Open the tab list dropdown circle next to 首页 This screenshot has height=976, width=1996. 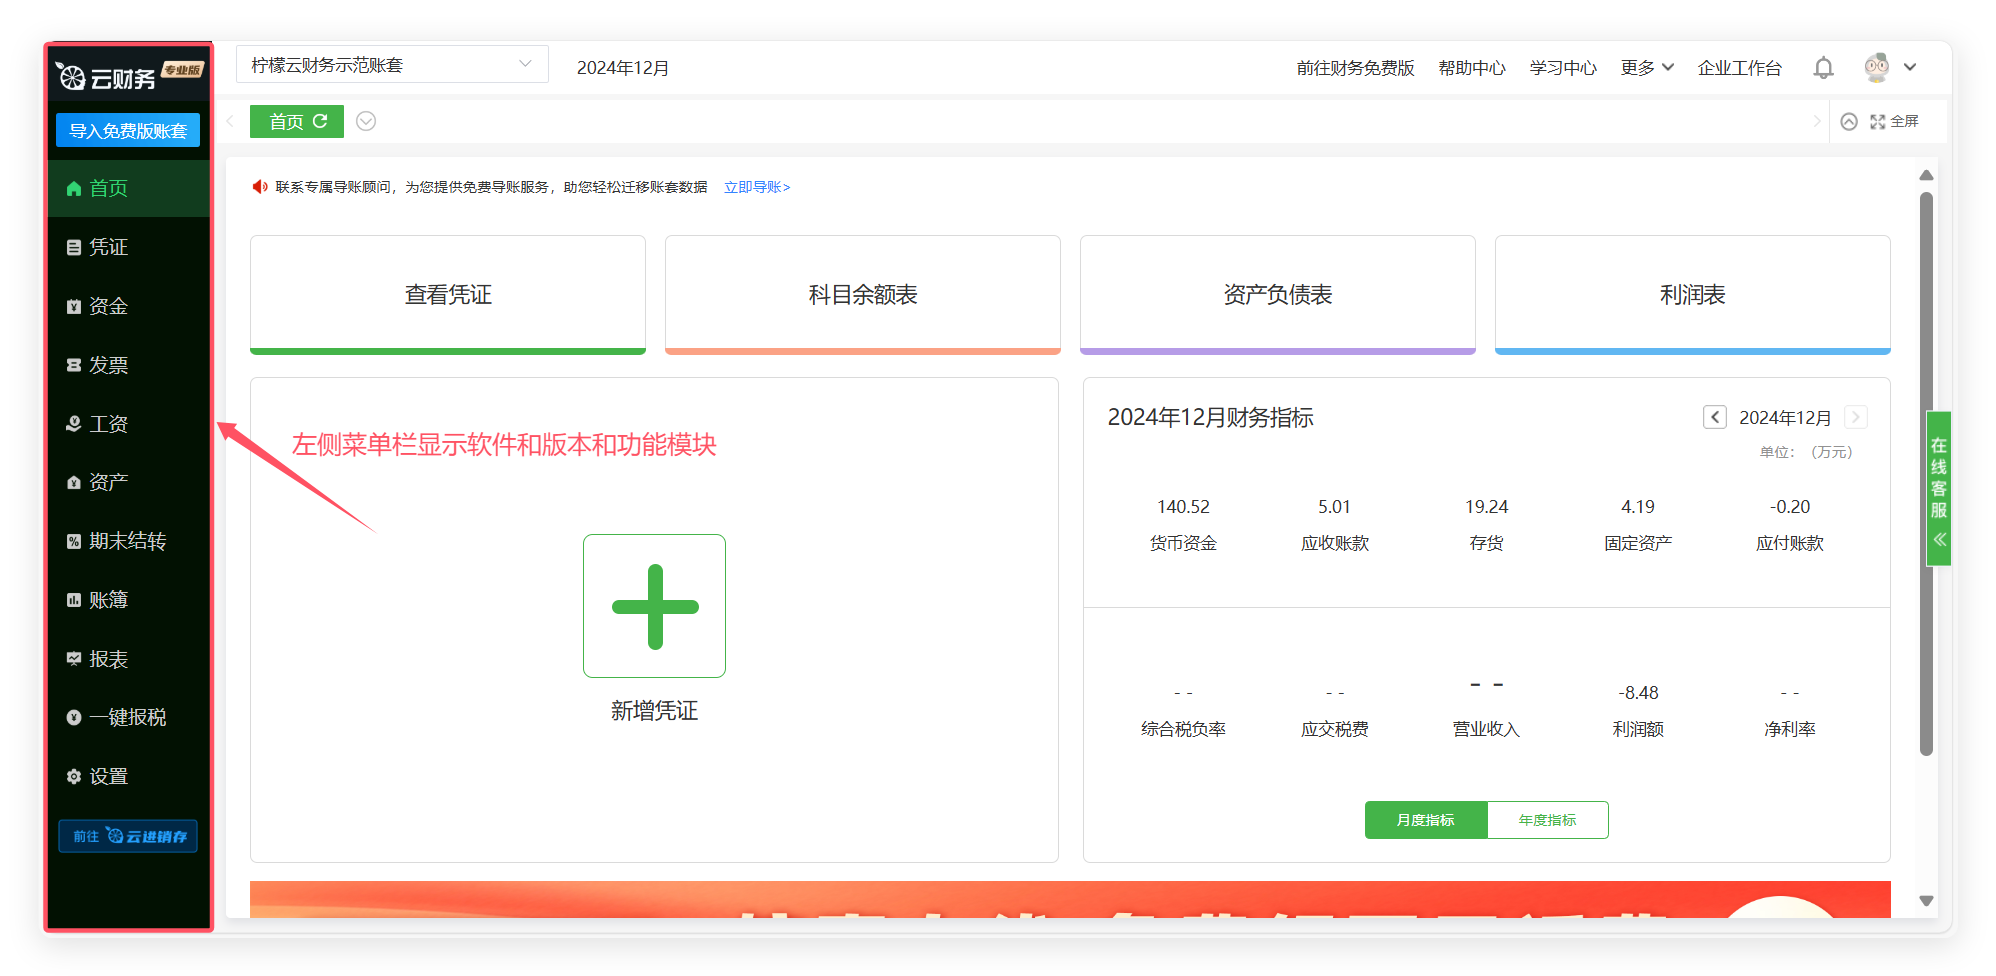[x=366, y=121]
